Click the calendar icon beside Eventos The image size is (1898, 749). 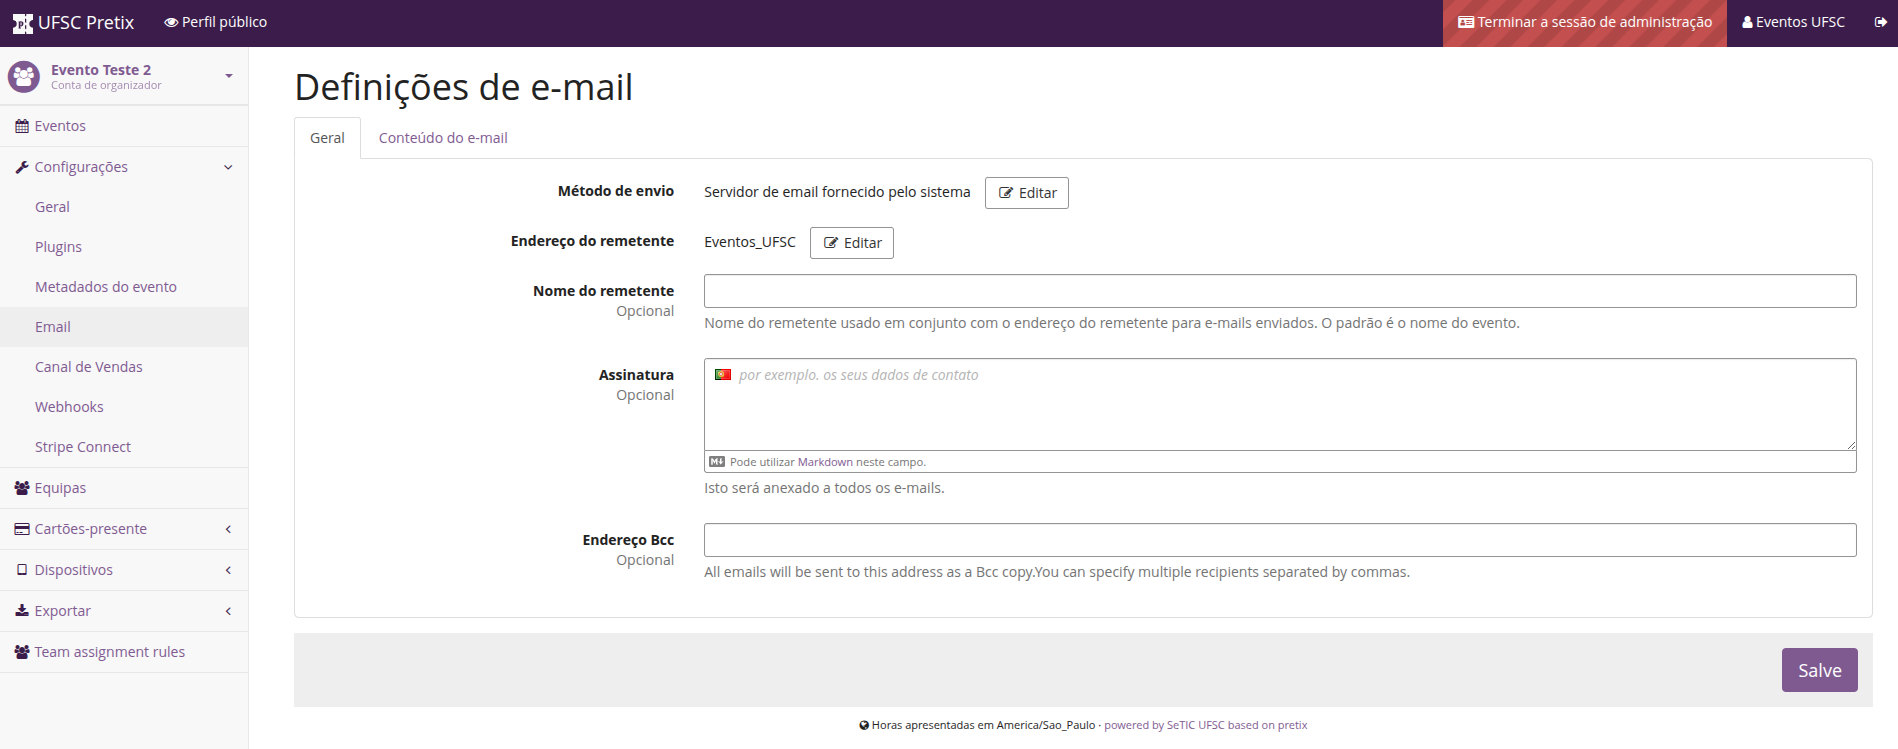click(x=22, y=126)
